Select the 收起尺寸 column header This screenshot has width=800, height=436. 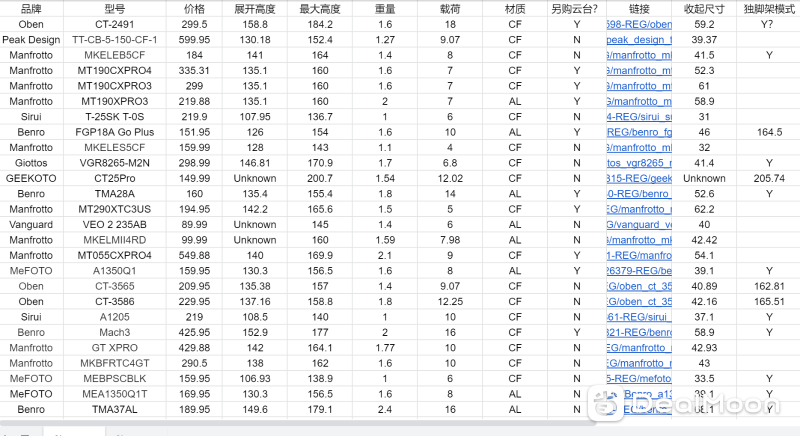click(704, 9)
